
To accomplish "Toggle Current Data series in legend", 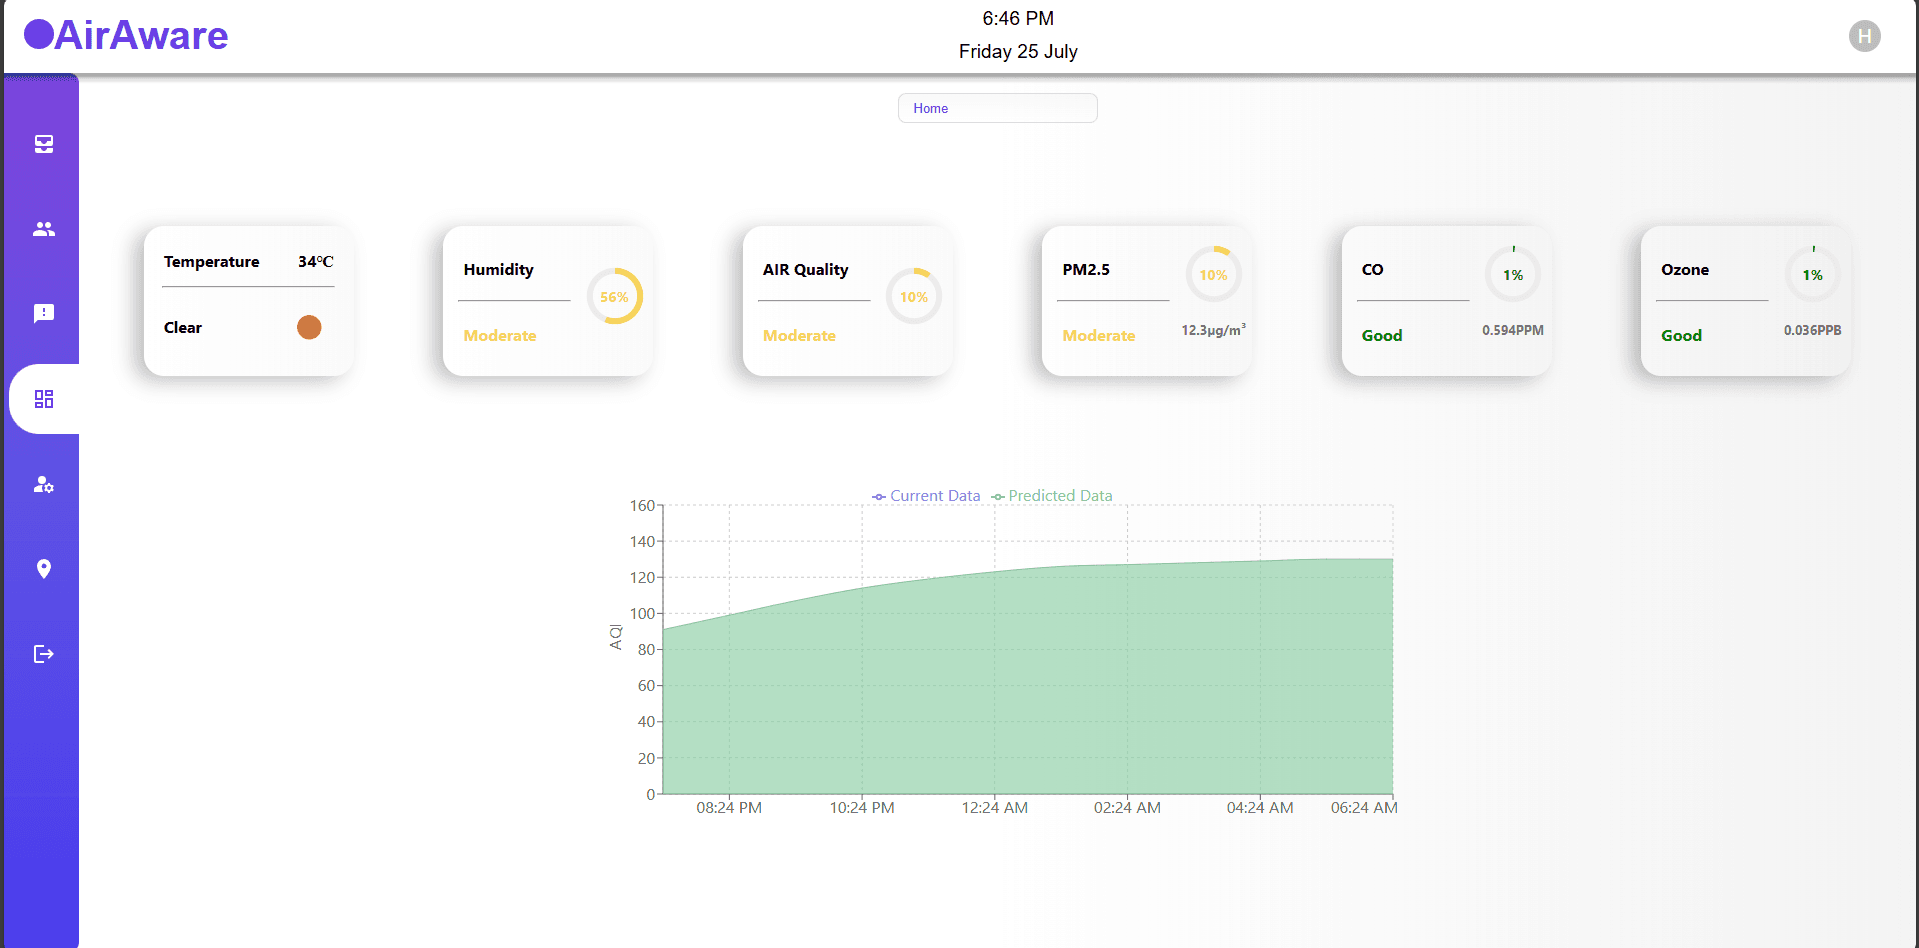I will pyautogui.click(x=926, y=496).
